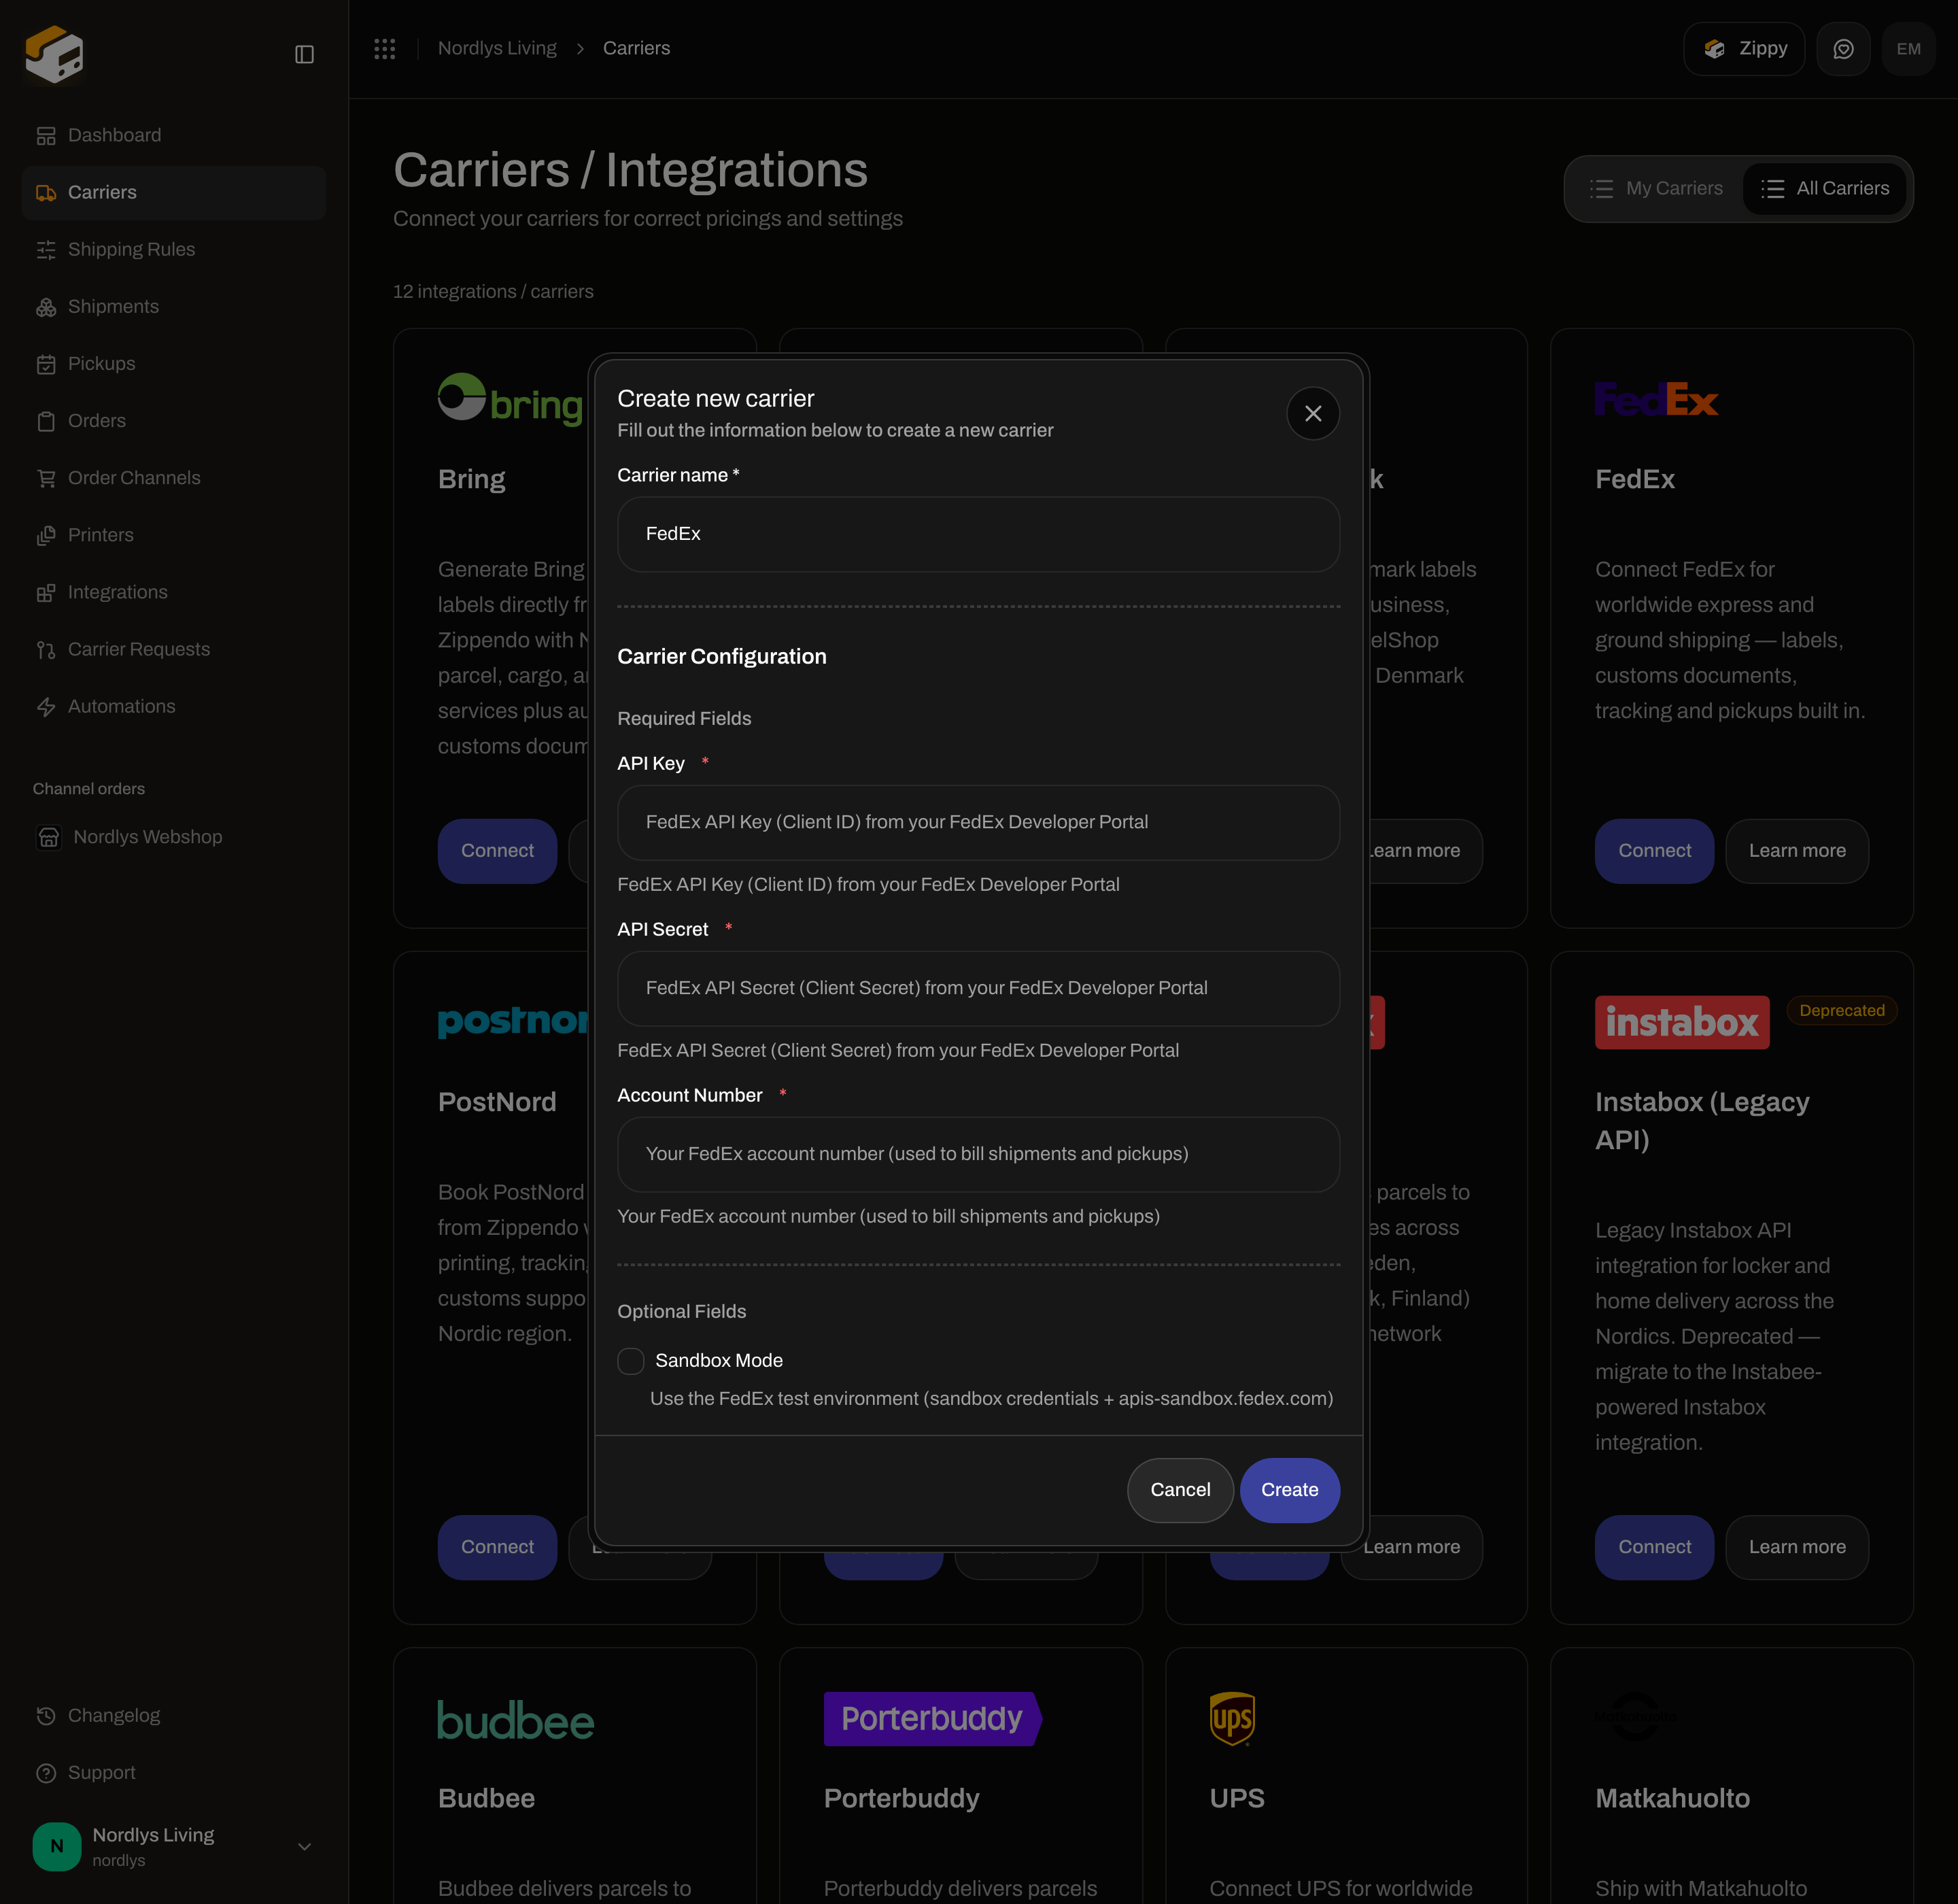Click the 'Channel orders' section label
Viewport: 1958px width, 1904px height.
89,789
